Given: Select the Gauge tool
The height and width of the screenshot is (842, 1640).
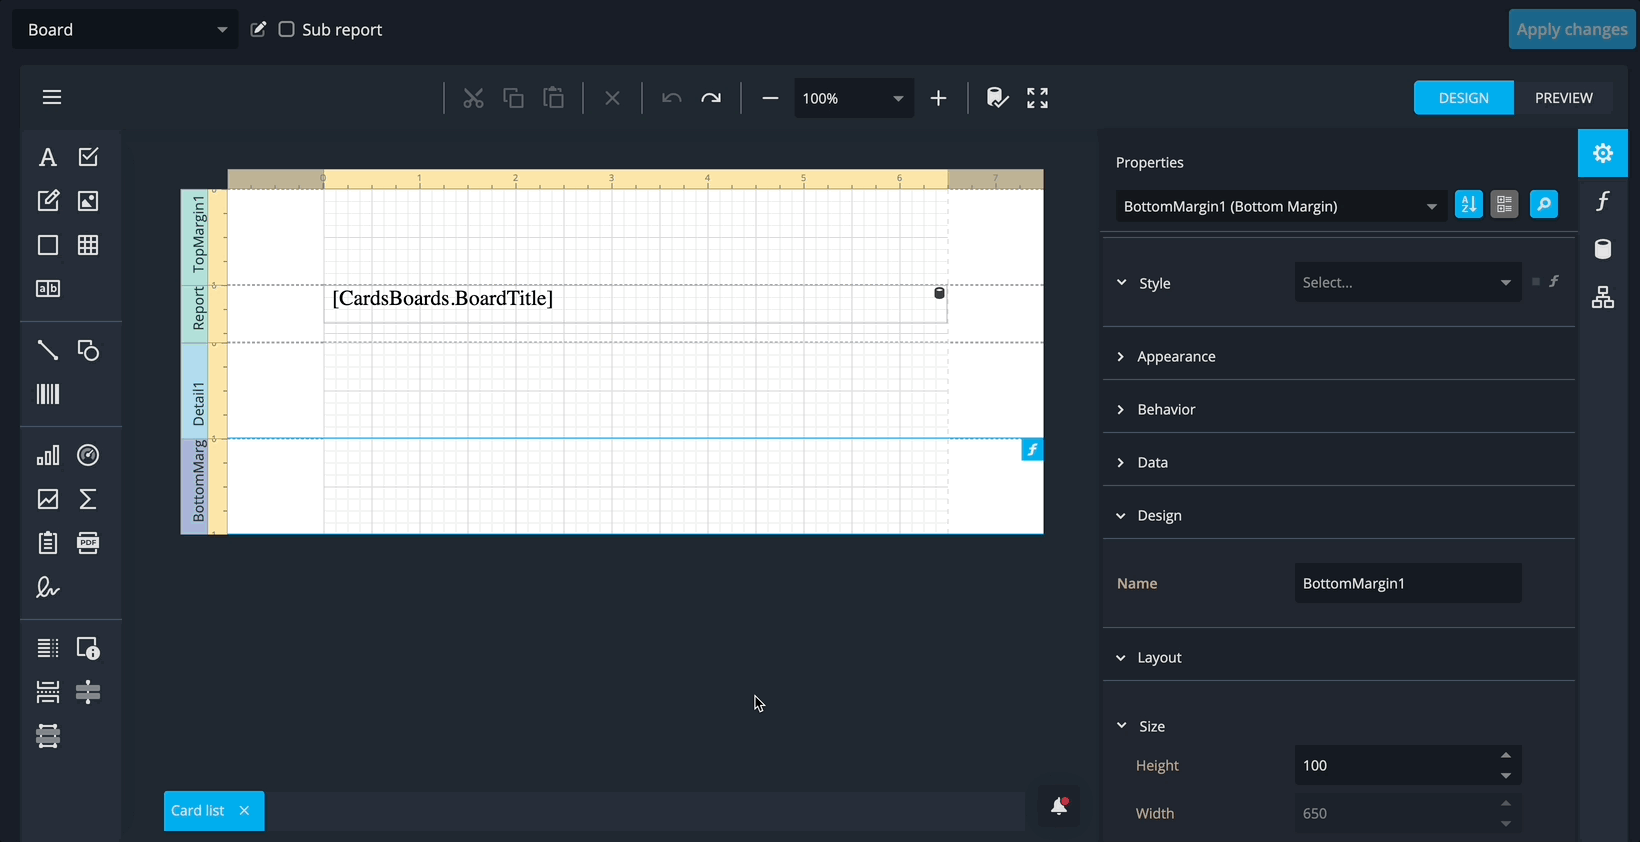Looking at the screenshot, I should [88, 455].
